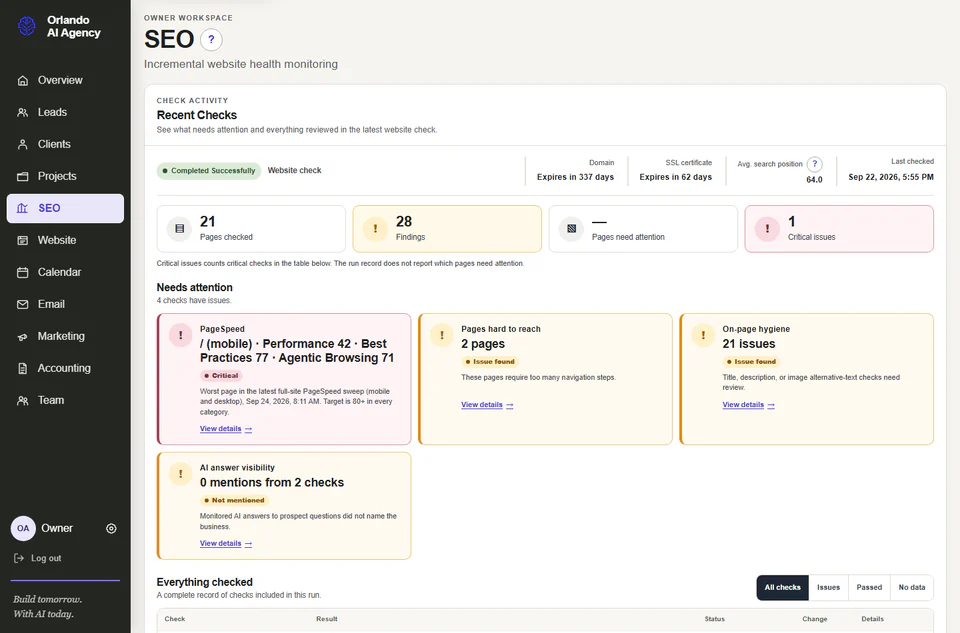The width and height of the screenshot is (960, 633).
Task: Navigate to Projects in sidebar
Action: [65, 176]
